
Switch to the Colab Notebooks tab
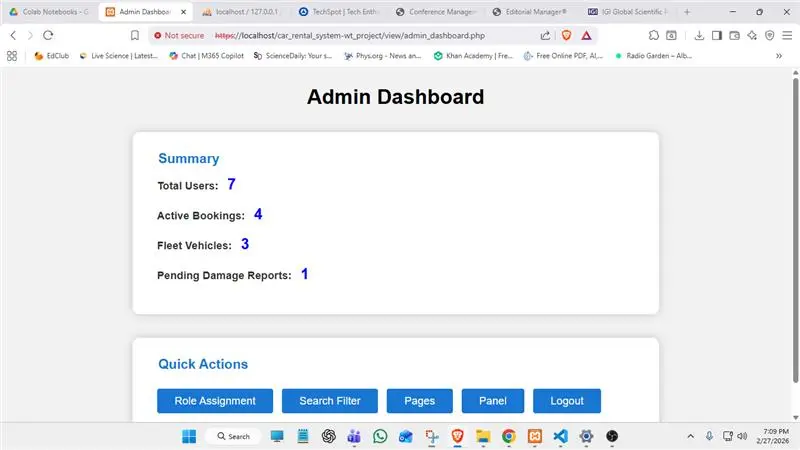(50, 12)
